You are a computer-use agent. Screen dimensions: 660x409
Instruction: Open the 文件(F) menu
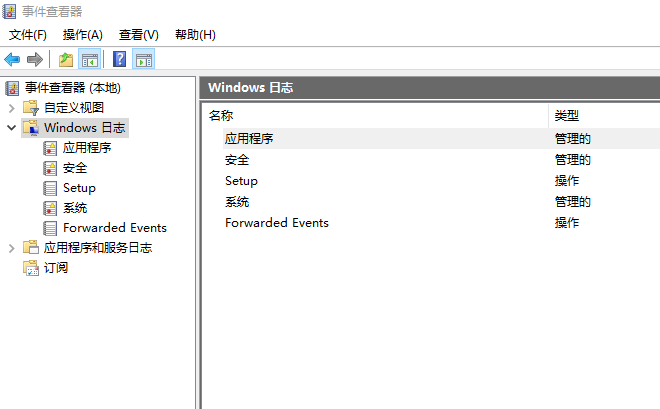point(28,35)
